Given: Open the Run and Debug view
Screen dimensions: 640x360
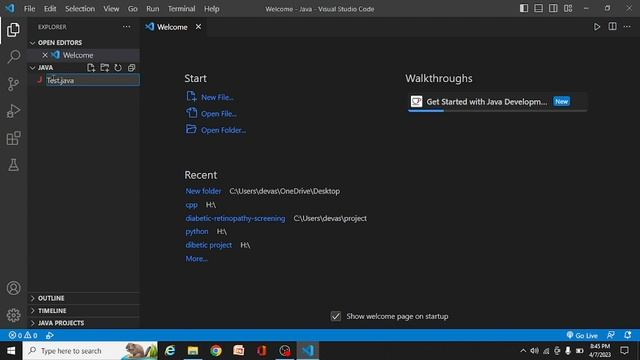Looking at the screenshot, I should point(13,111).
